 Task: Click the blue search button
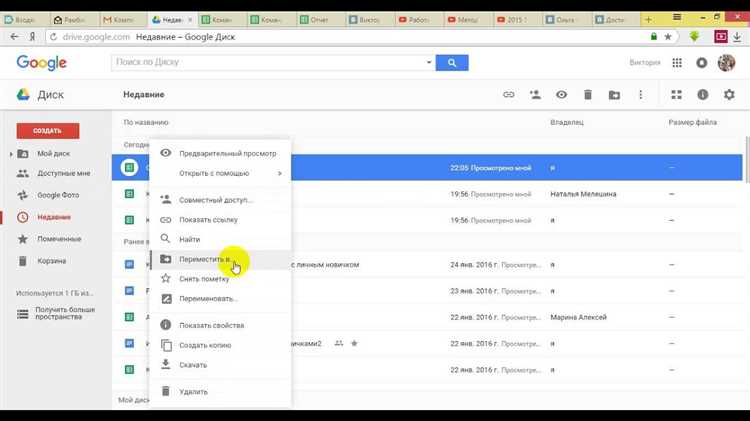[x=452, y=63]
